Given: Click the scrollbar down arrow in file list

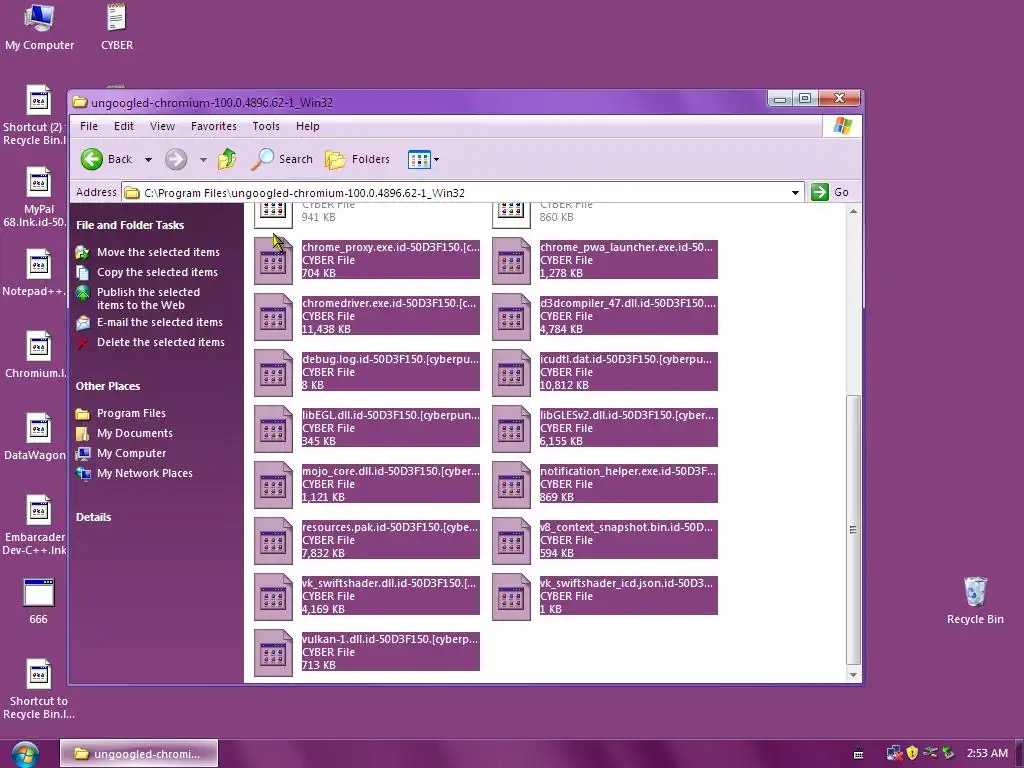Looking at the screenshot, I should pyautogui.click(x=853, y=675).
